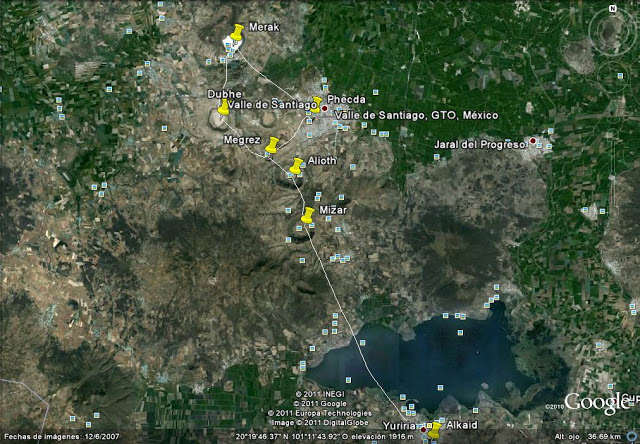Click the elevación 1916 m readout
The width and height of the screenshot is (640, 444).
click(x=381, y=437)
